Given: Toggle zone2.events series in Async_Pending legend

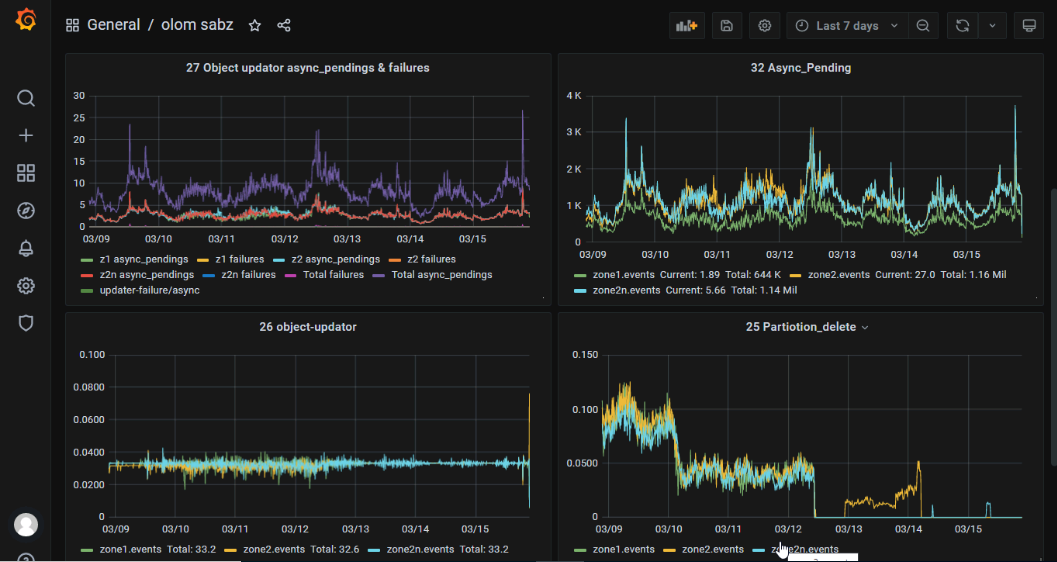Looking at the screenshot, I should [x=841, y=275].
